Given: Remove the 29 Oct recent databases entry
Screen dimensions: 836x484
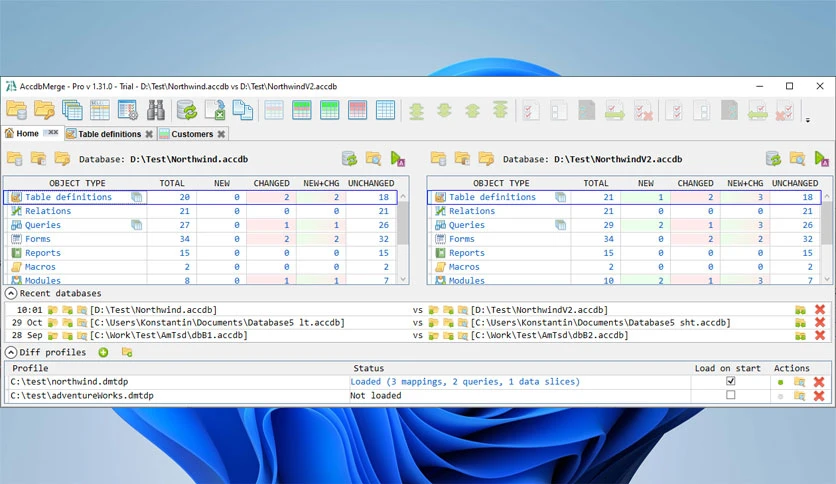Looking at the screenshot, I should 819,322.
